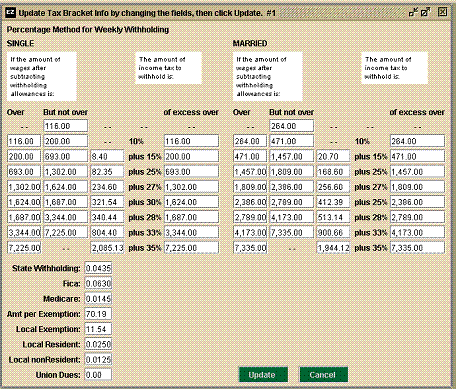Select Married tax amount field showing 256.60
This screenshot has width=456, height=389.
[333, 187]
